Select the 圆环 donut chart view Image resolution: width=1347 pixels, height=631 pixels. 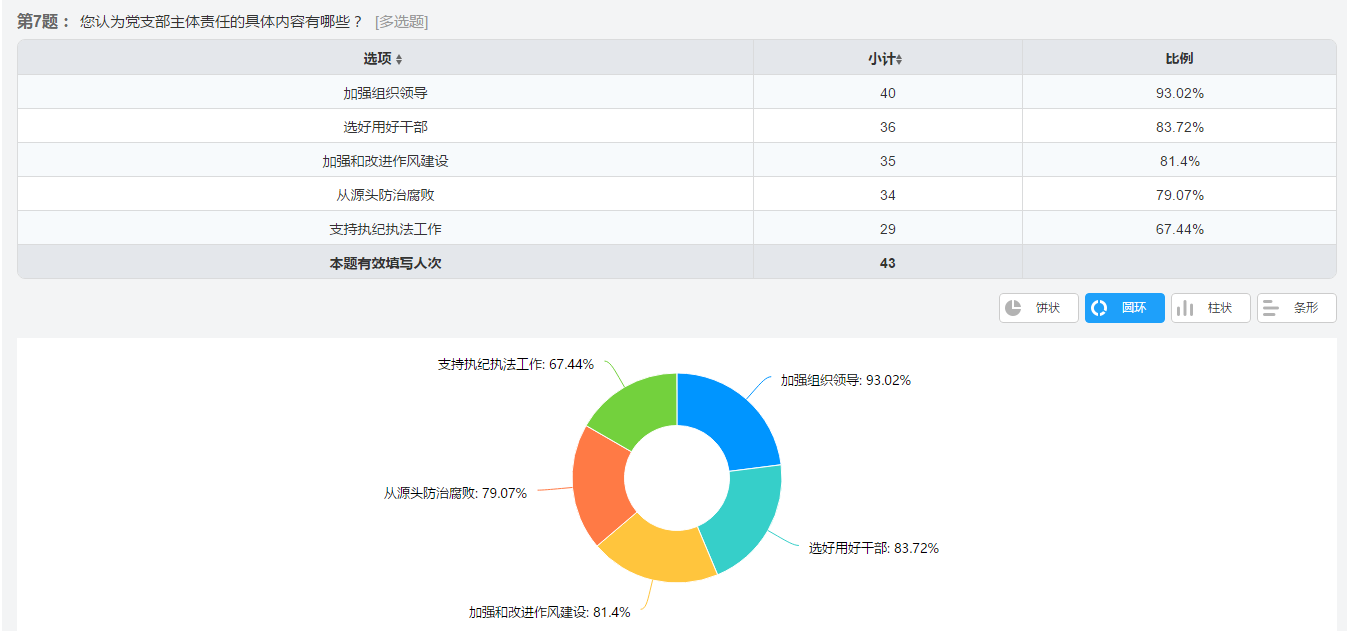(x=1124, y=308)
